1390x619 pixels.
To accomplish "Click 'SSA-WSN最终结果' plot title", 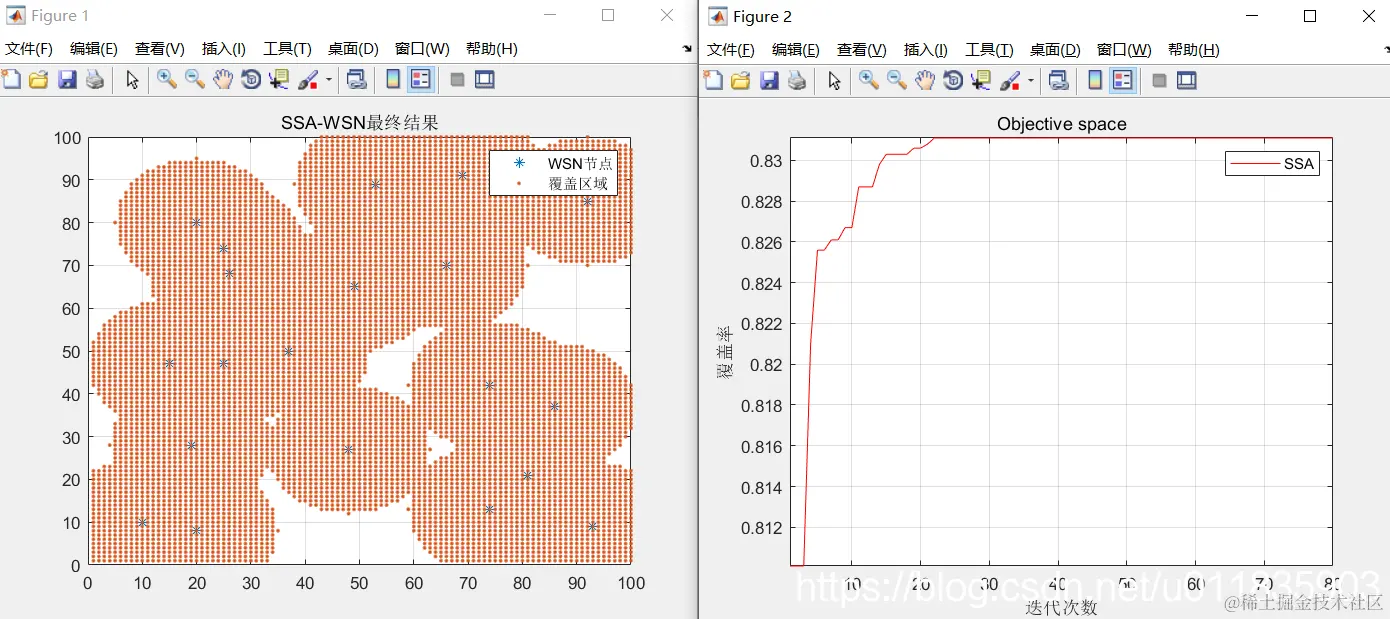I will [360, 123].
